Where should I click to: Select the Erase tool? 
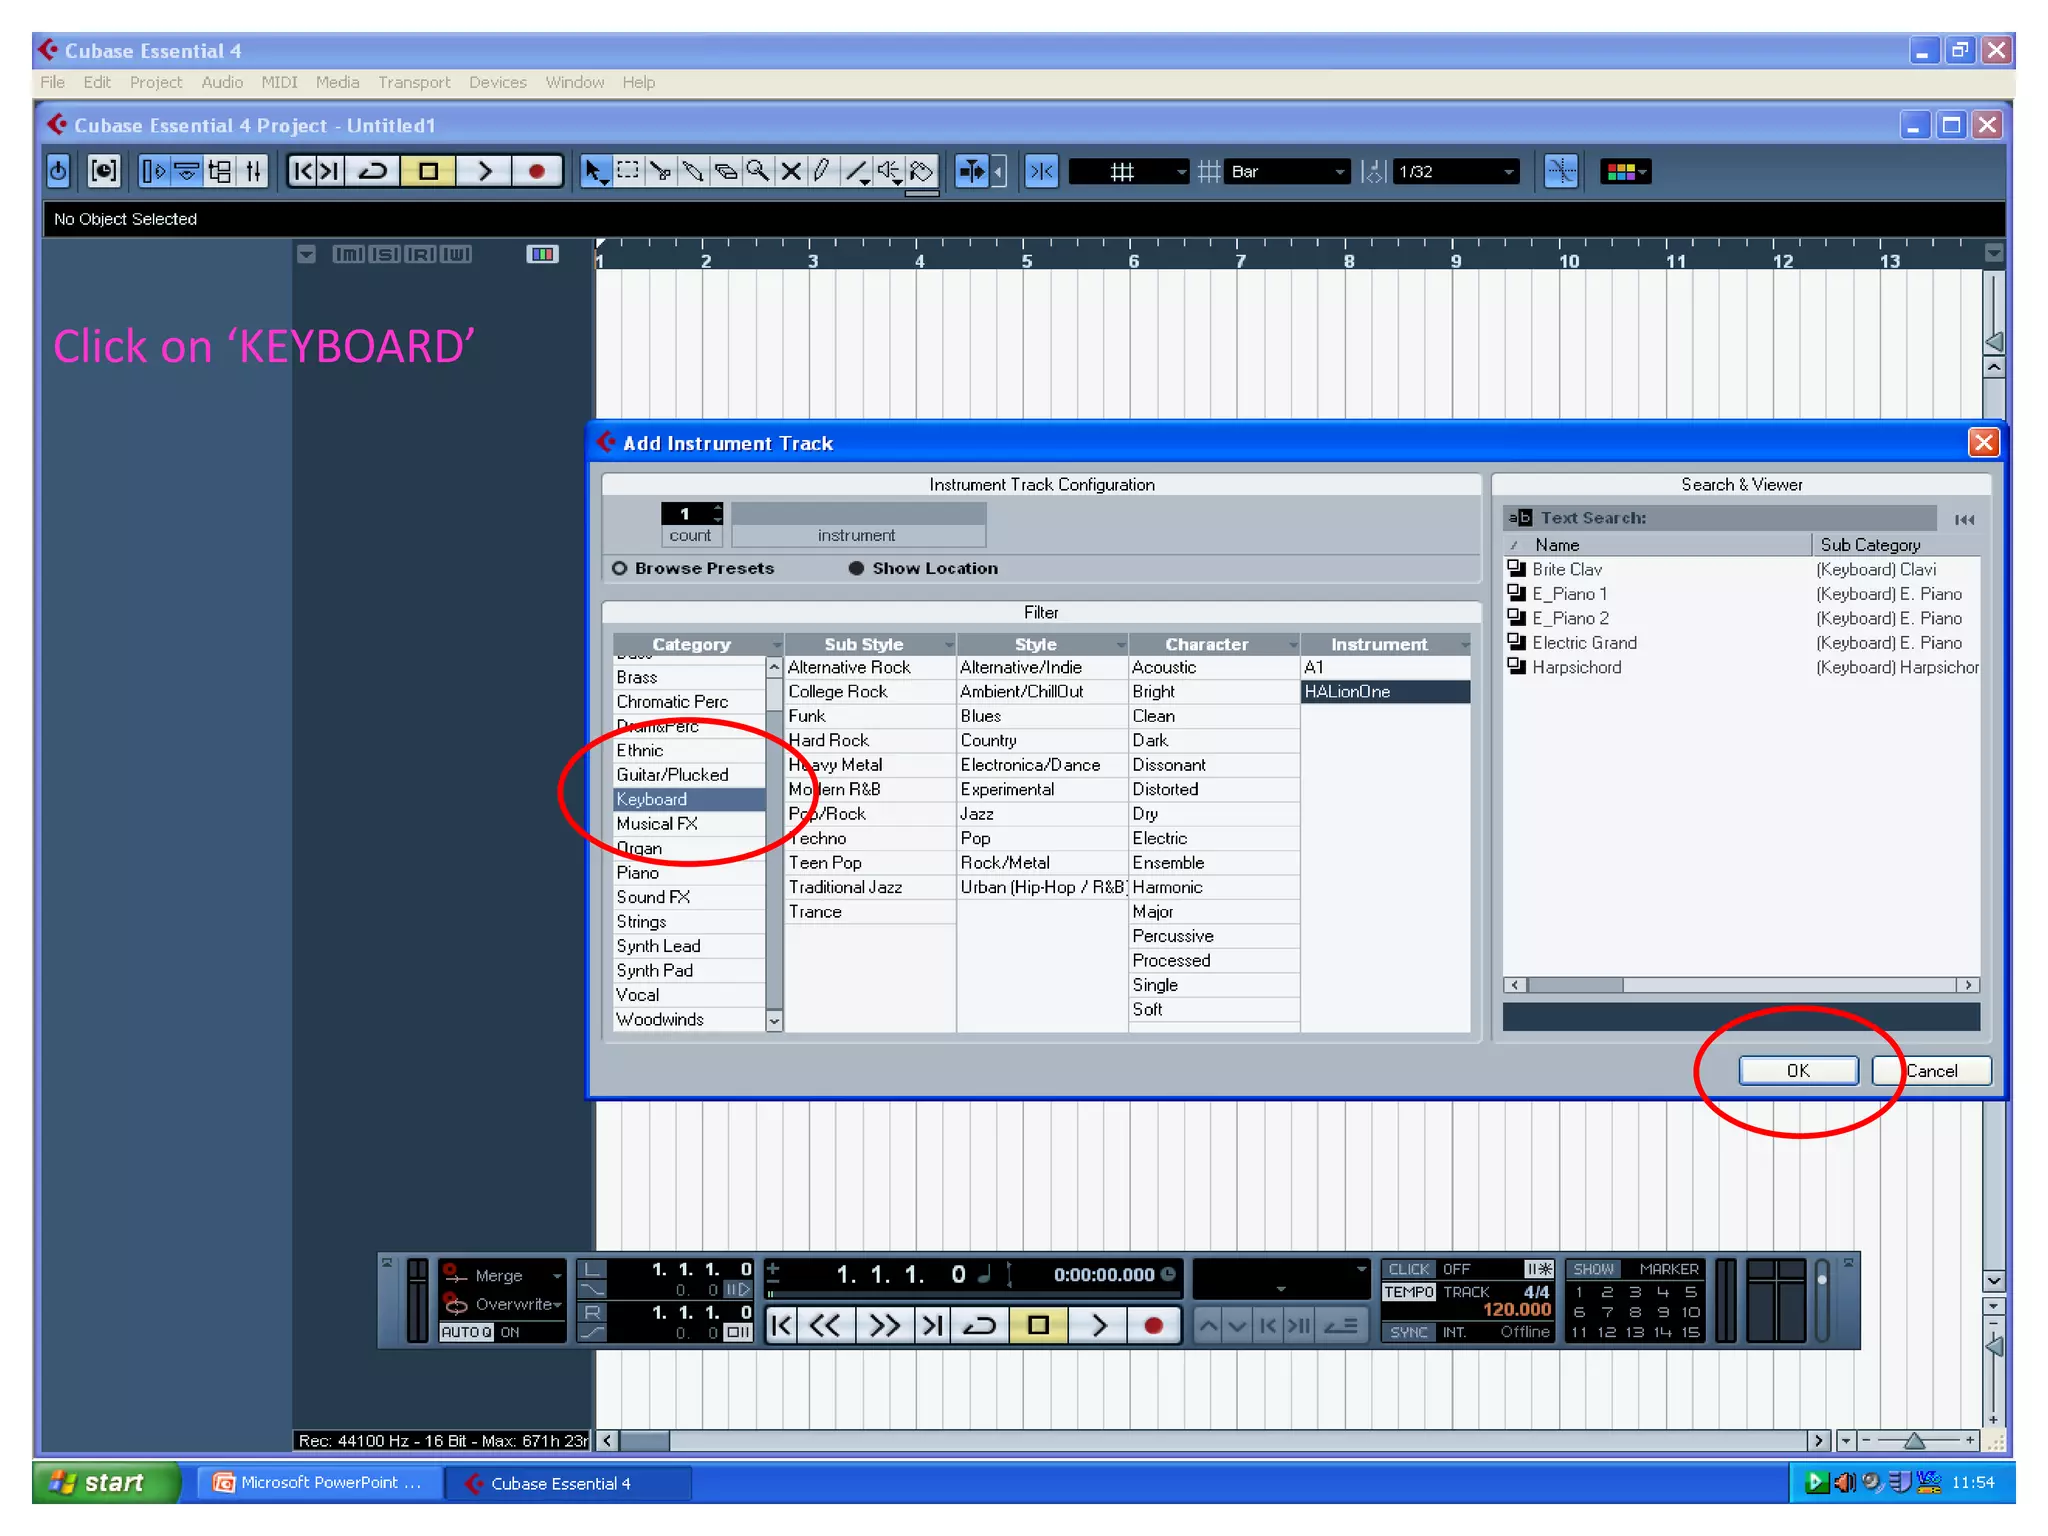(726, 172)
